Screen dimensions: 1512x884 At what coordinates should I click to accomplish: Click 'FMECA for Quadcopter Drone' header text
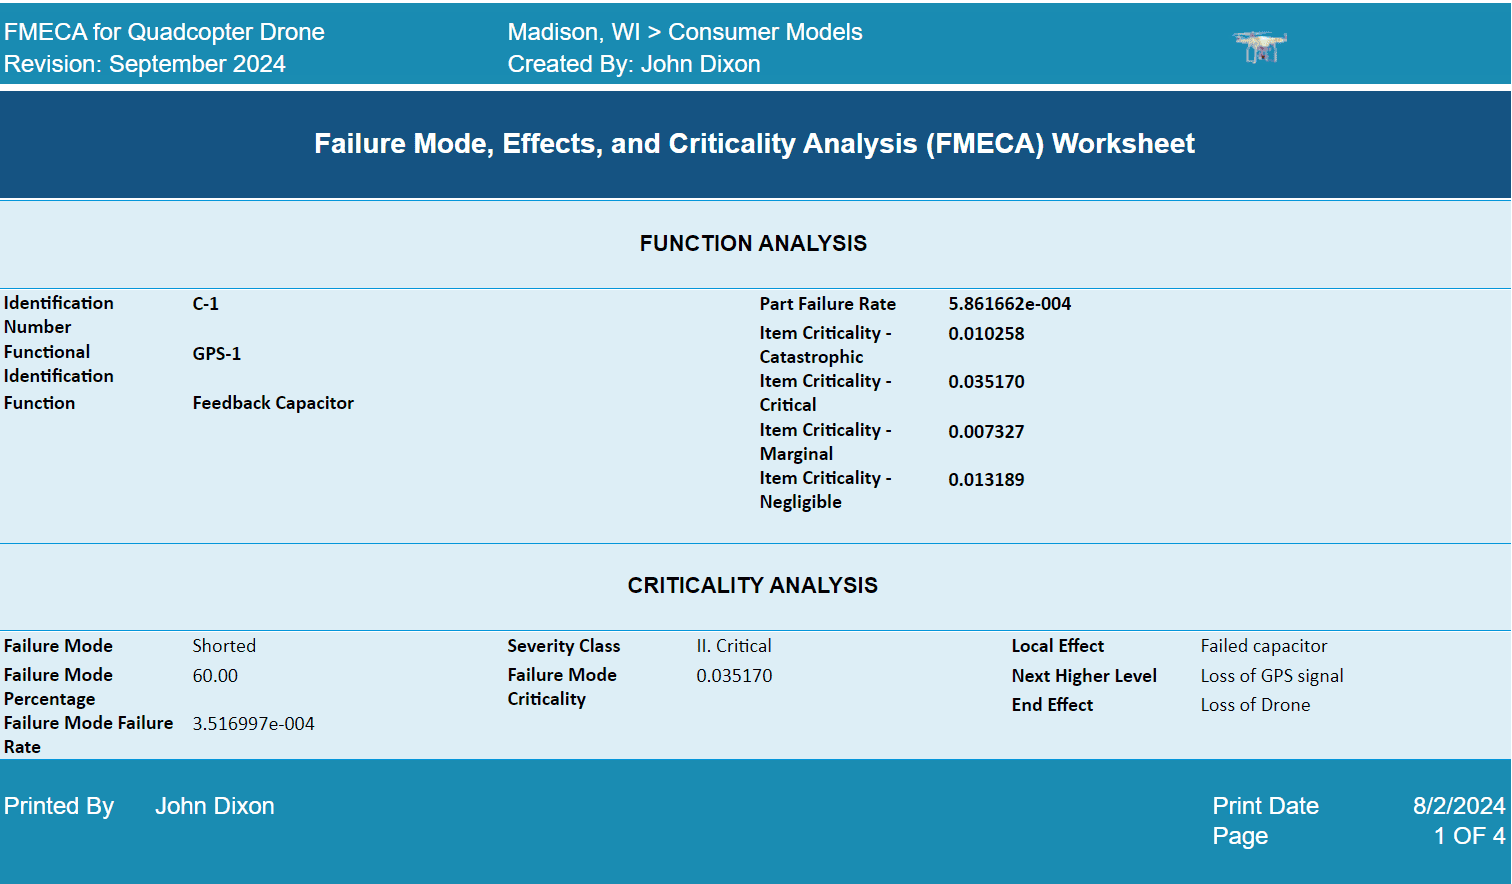click(x=164, y=32)
